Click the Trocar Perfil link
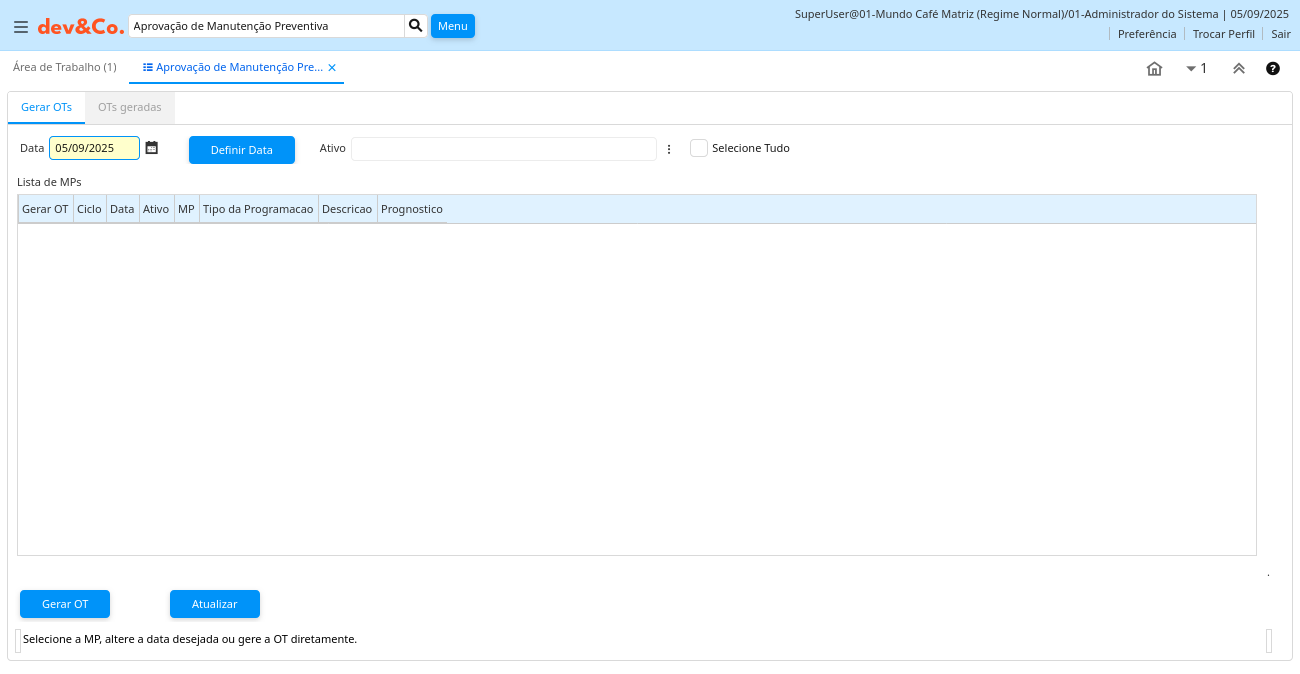This screenshot has height=674, width=1300. [1223, 34]
